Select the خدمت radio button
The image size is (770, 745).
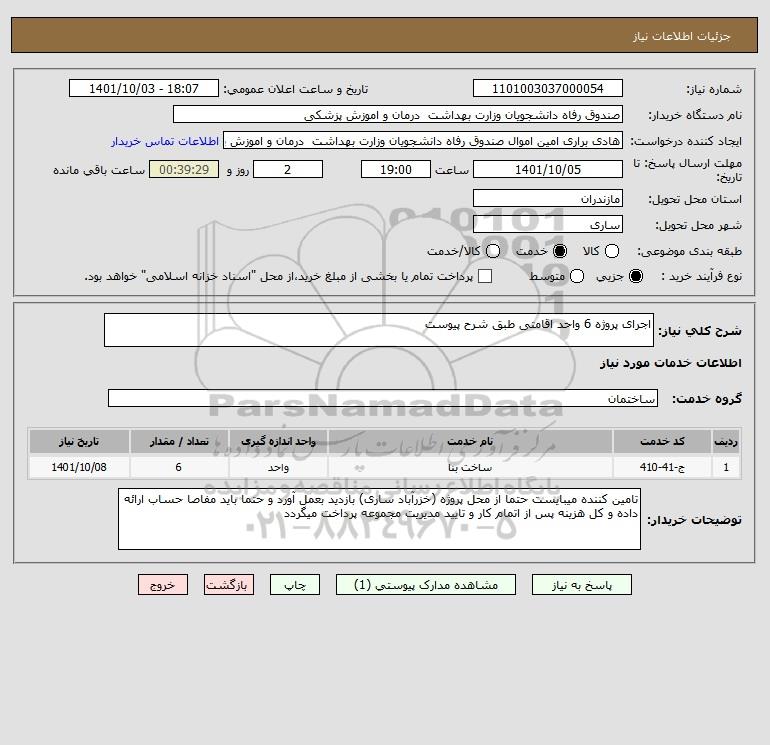click(559, 251)
